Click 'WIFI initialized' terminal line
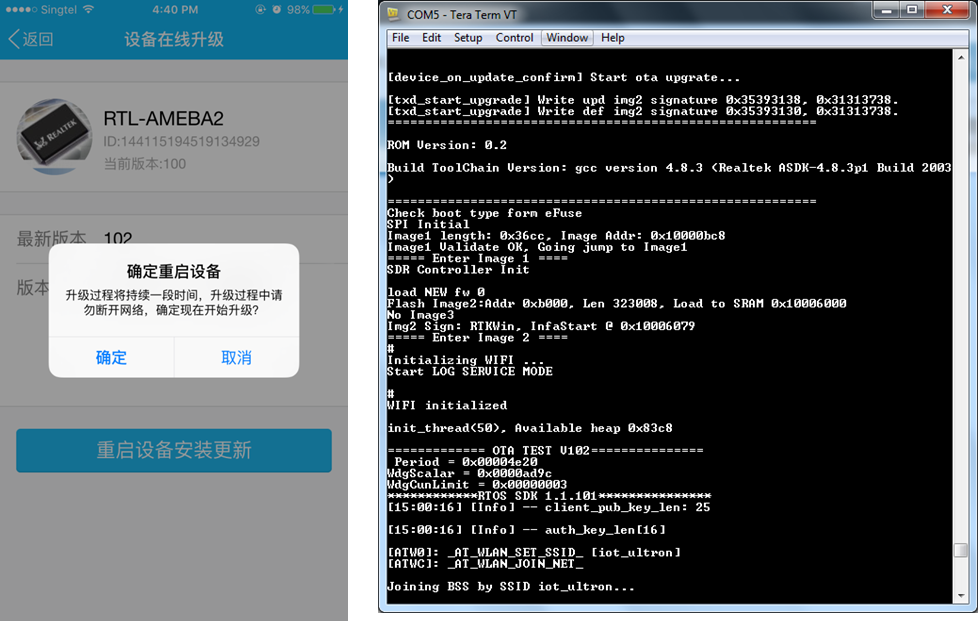The image size is (978, 621). point(447,405)
